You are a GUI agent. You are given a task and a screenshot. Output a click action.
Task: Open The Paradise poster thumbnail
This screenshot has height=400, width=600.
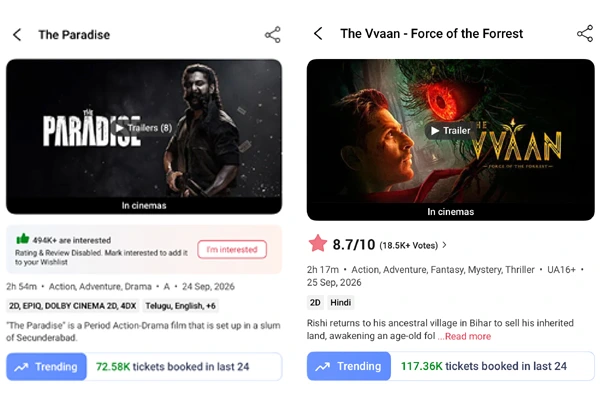click(144, 137)
